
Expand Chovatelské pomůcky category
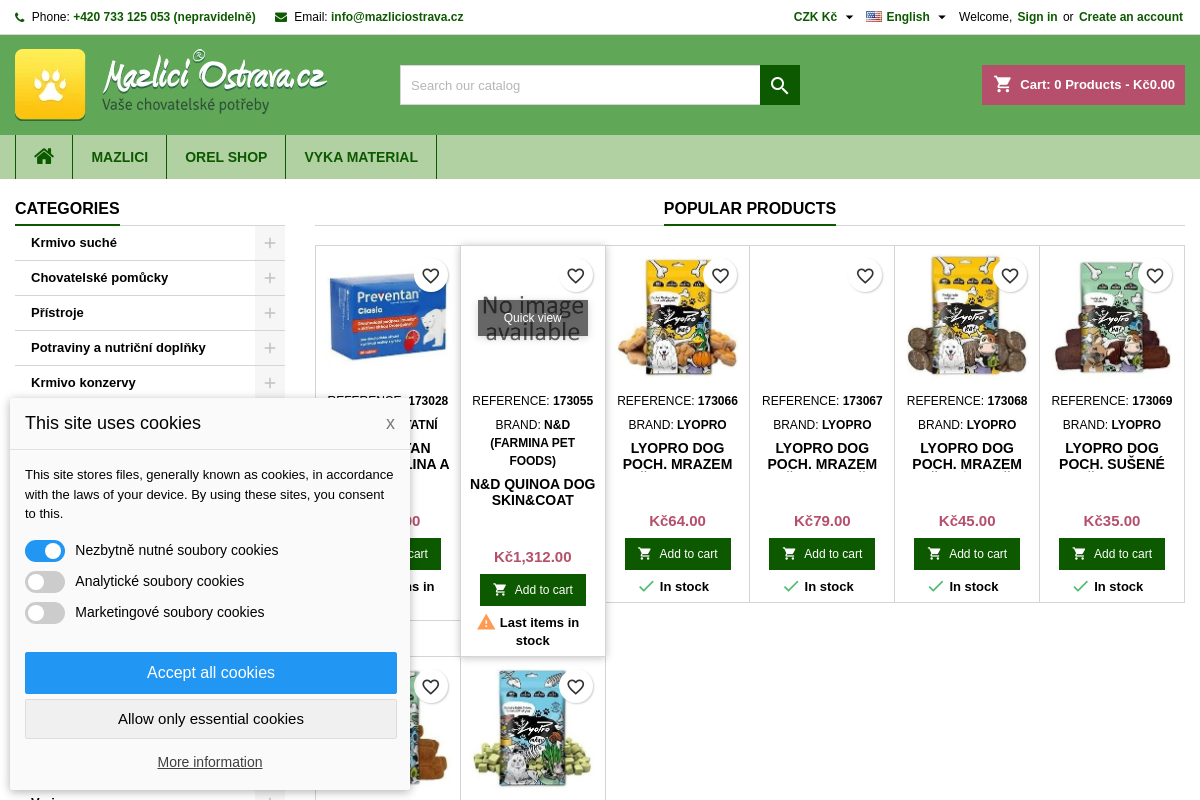pyautogui.click(x=270, y=278)
